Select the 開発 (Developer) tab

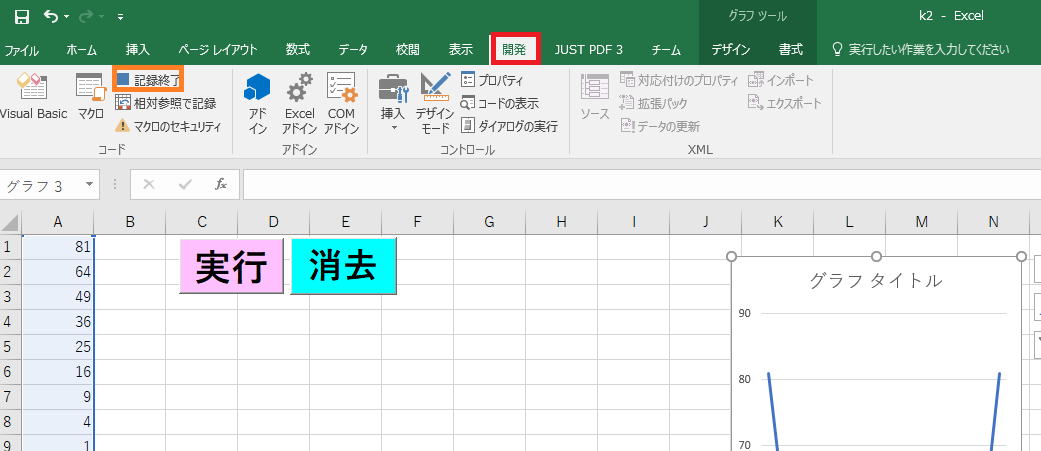[515, 50]
